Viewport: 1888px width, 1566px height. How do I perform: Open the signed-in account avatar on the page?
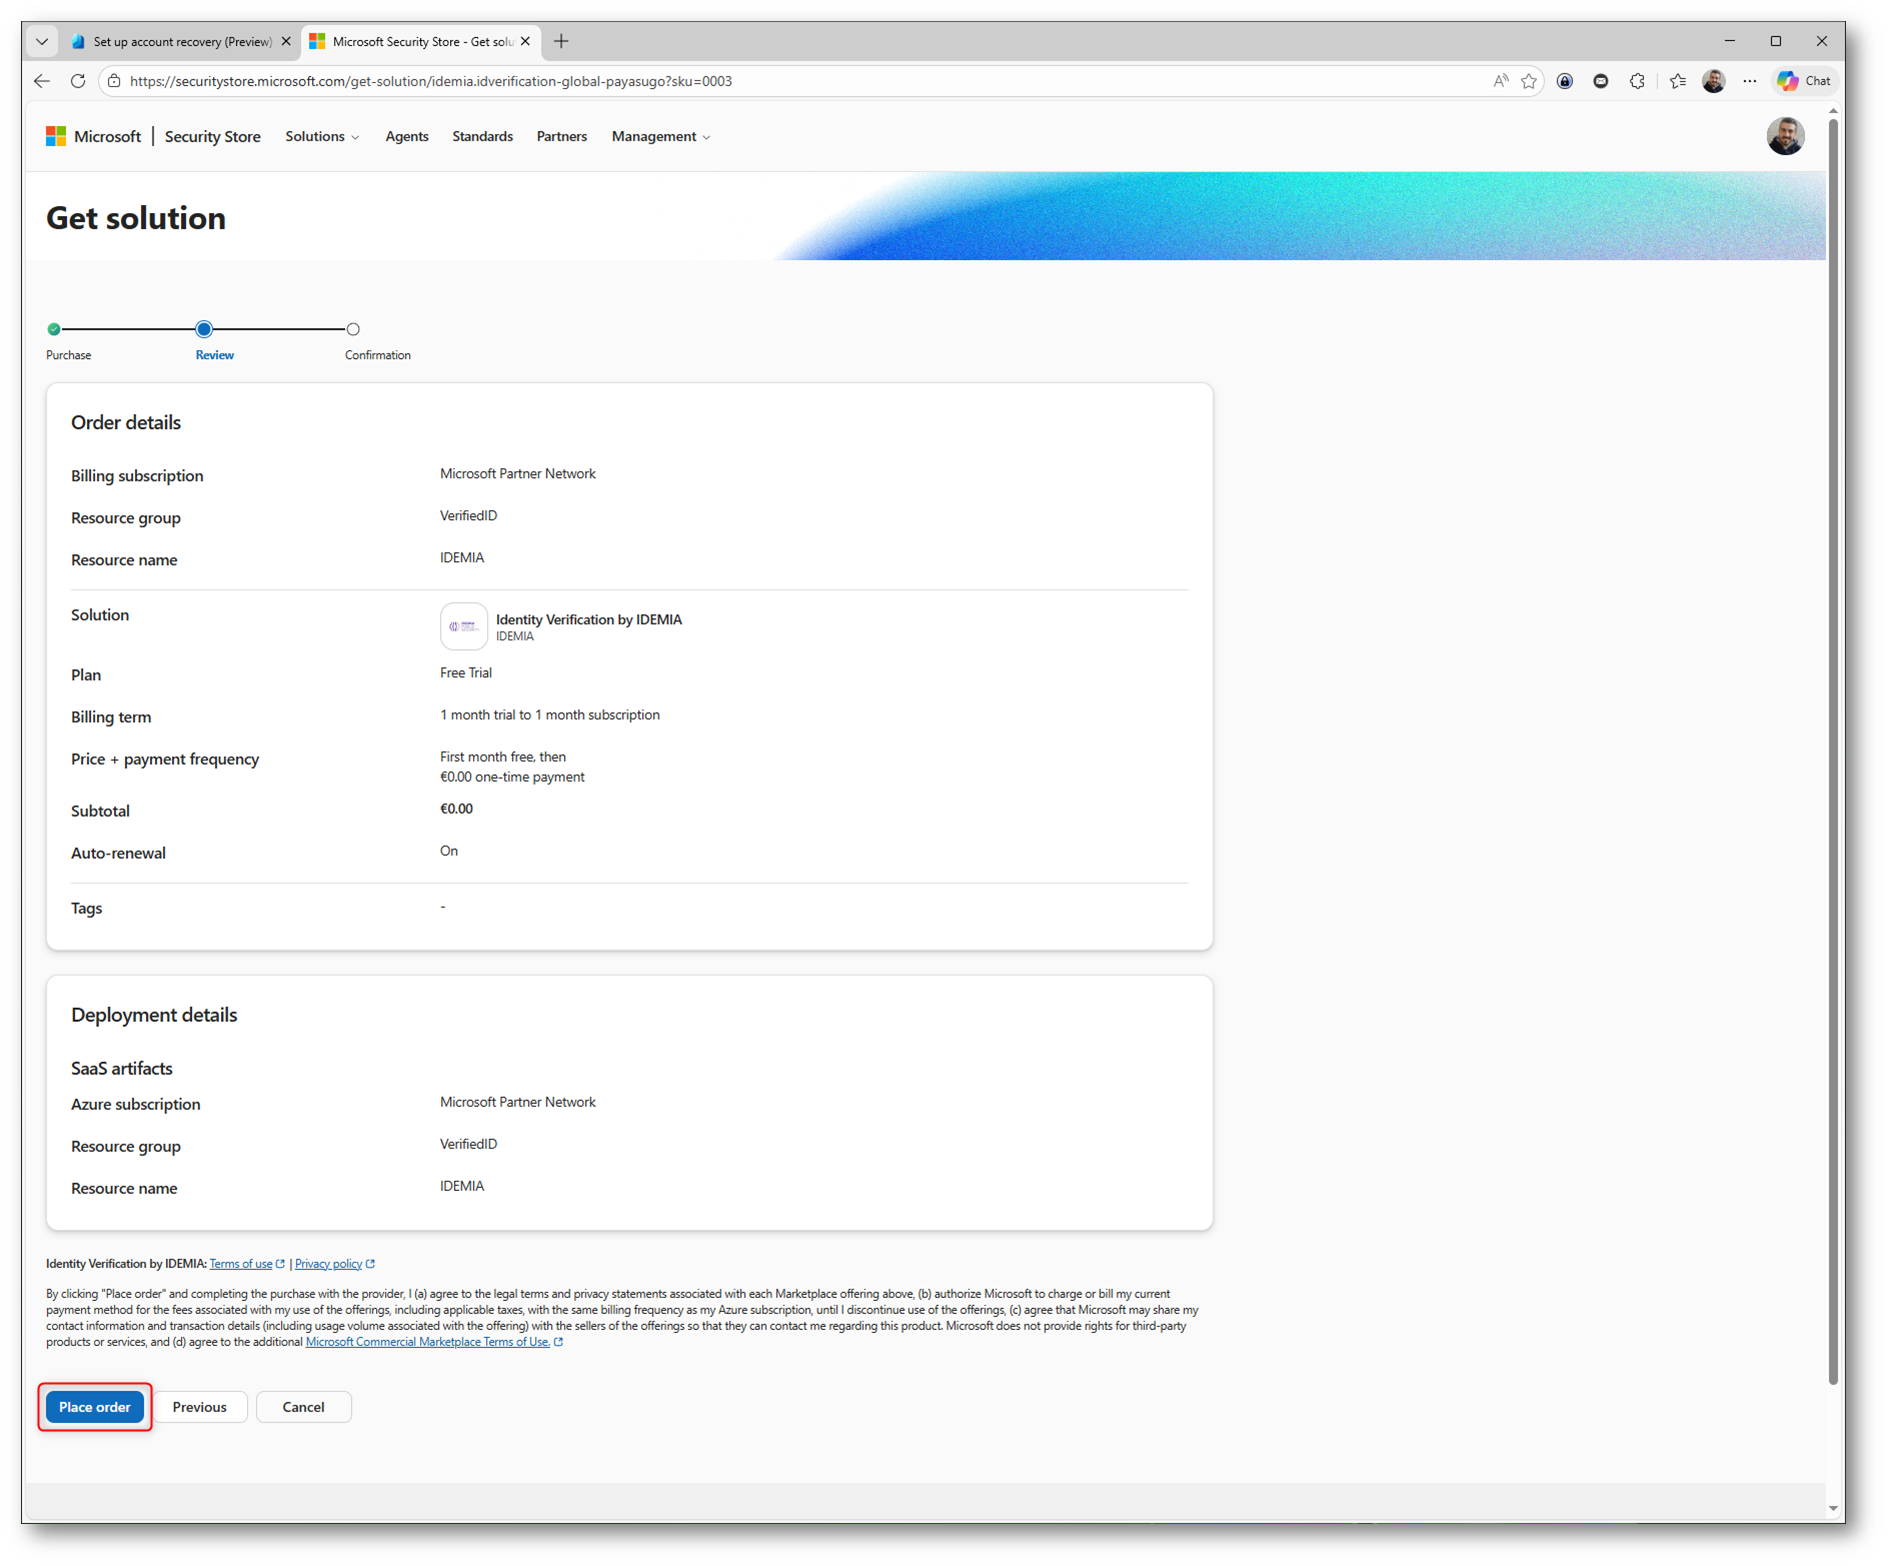tap(1785, 136)
